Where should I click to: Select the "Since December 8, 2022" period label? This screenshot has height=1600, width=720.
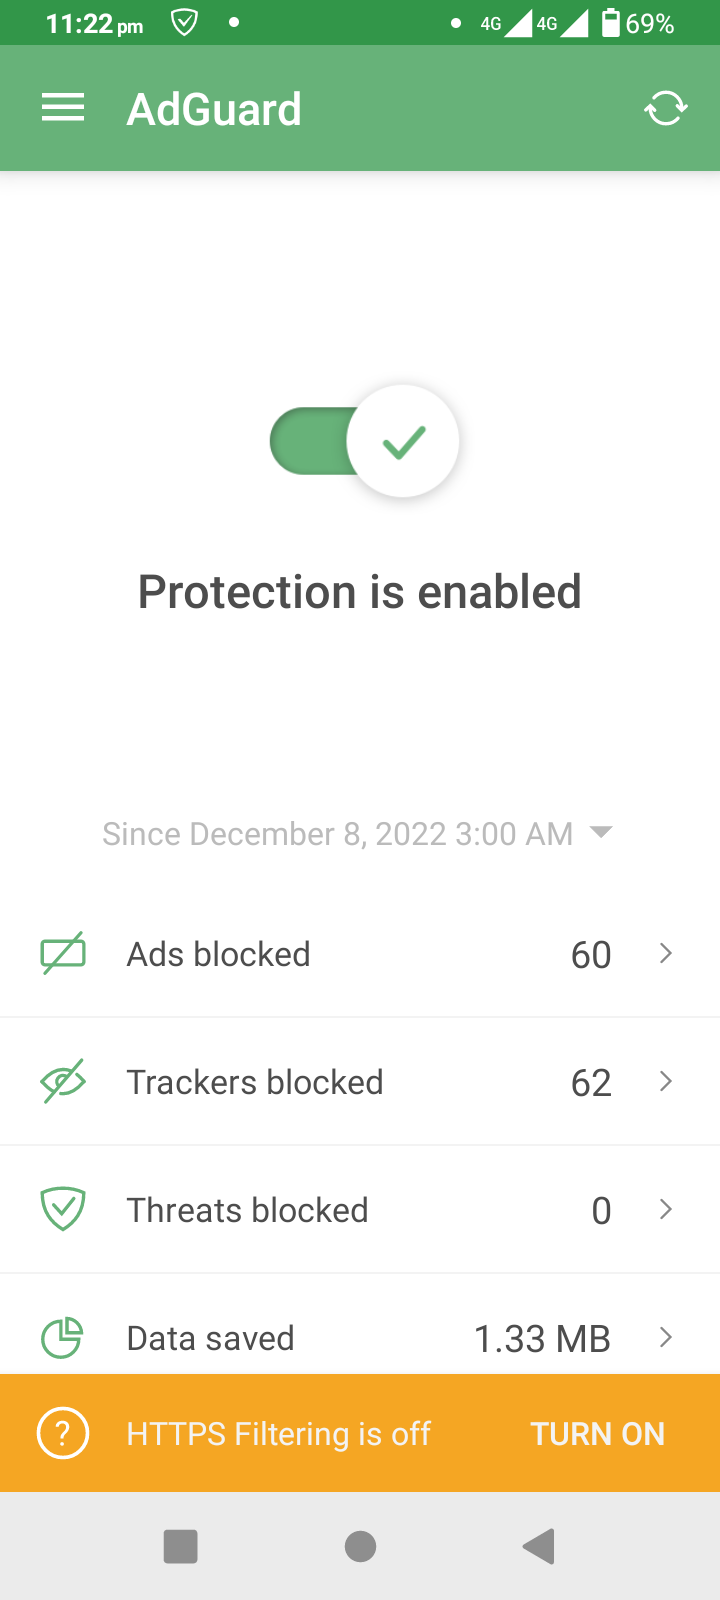point(337,834)
